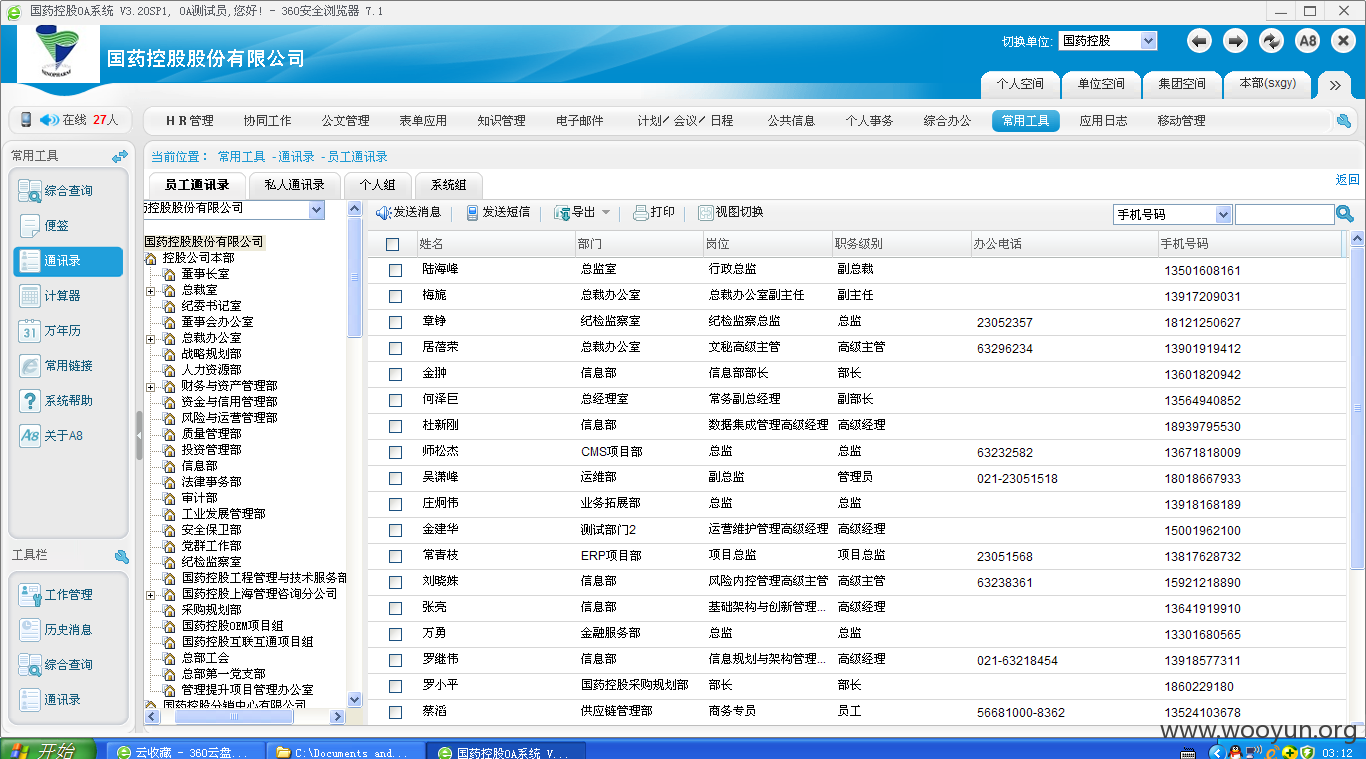Open the 切换单位 国药控股 dropdown
The image size is (1366, 759).
(1107, 41)
